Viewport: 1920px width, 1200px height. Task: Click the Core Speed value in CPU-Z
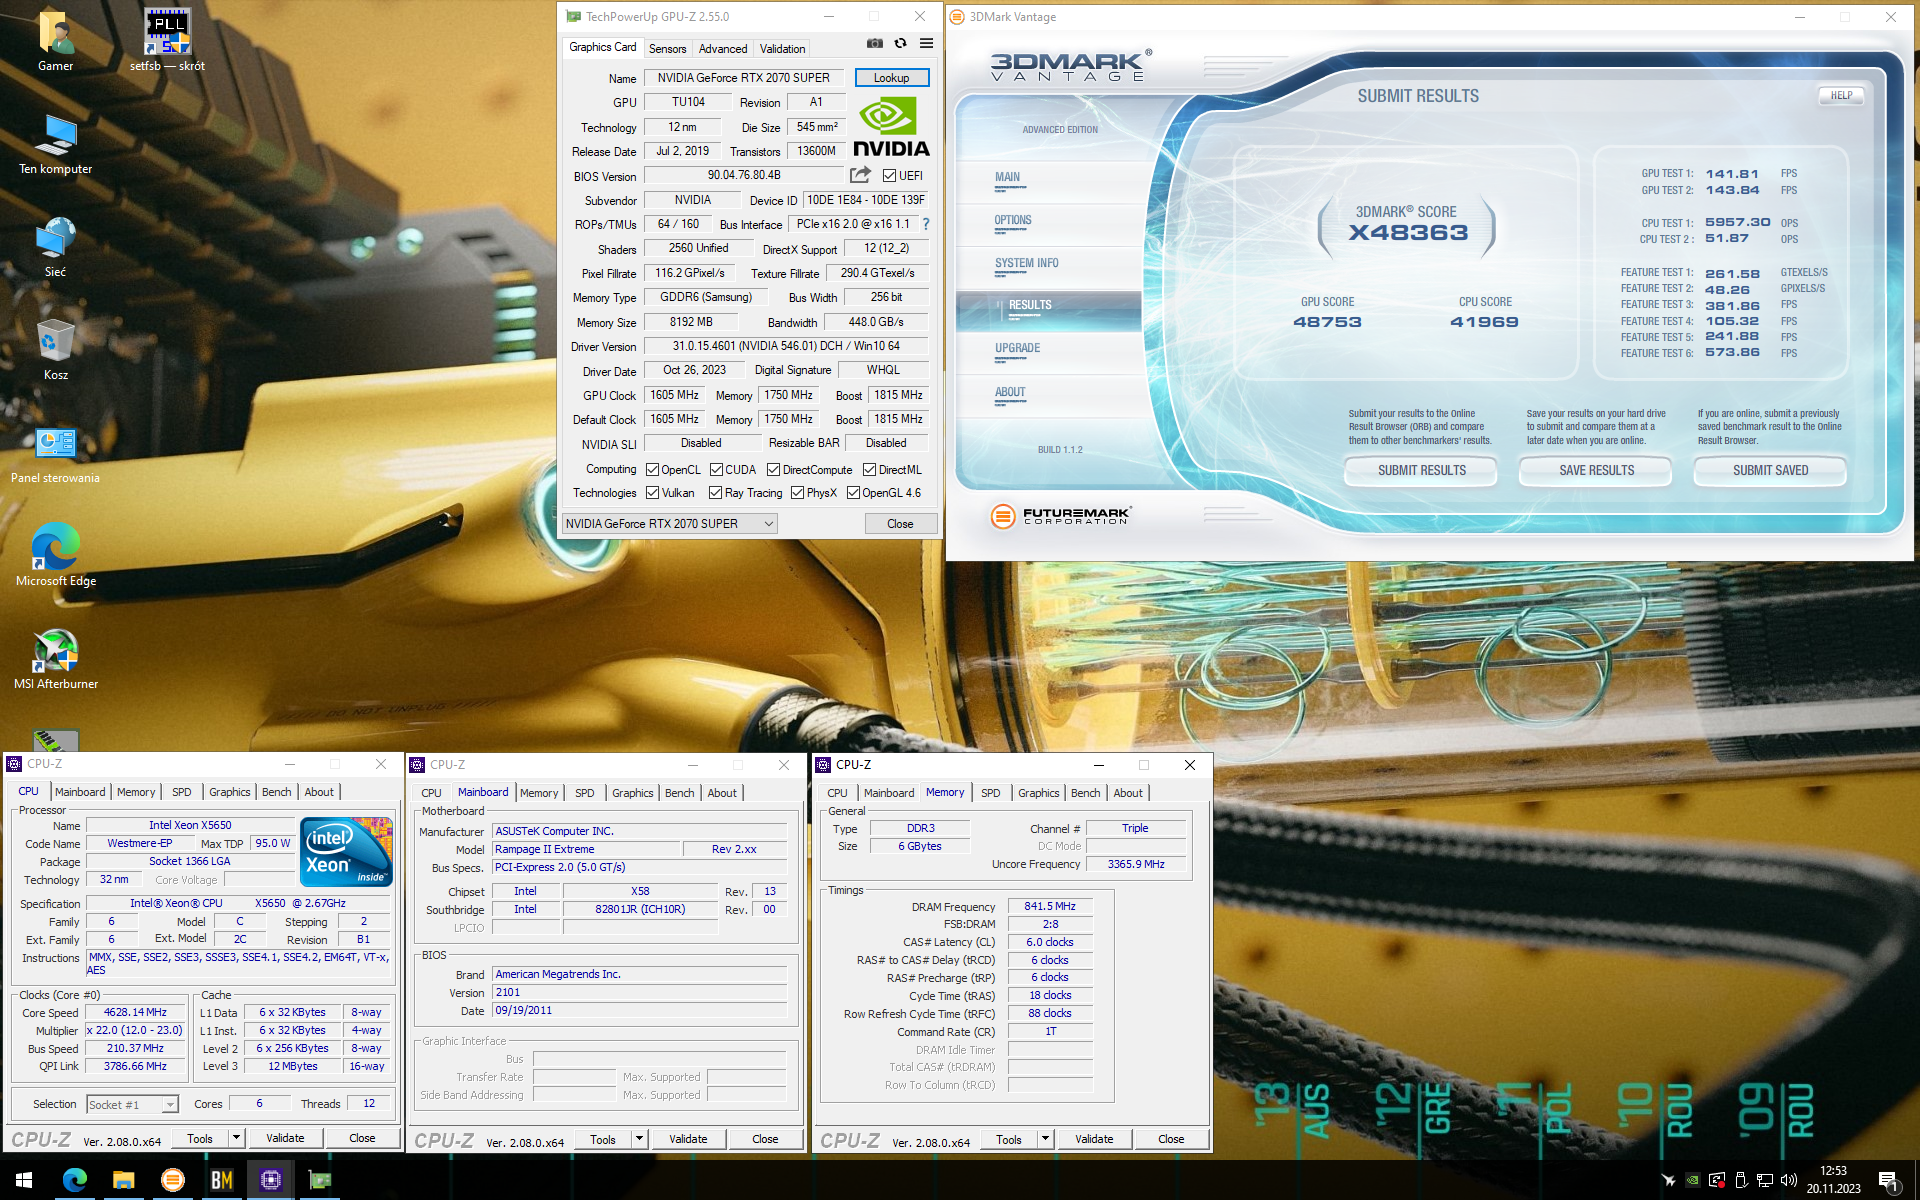pyautogui.click(x=135, y=1012)
